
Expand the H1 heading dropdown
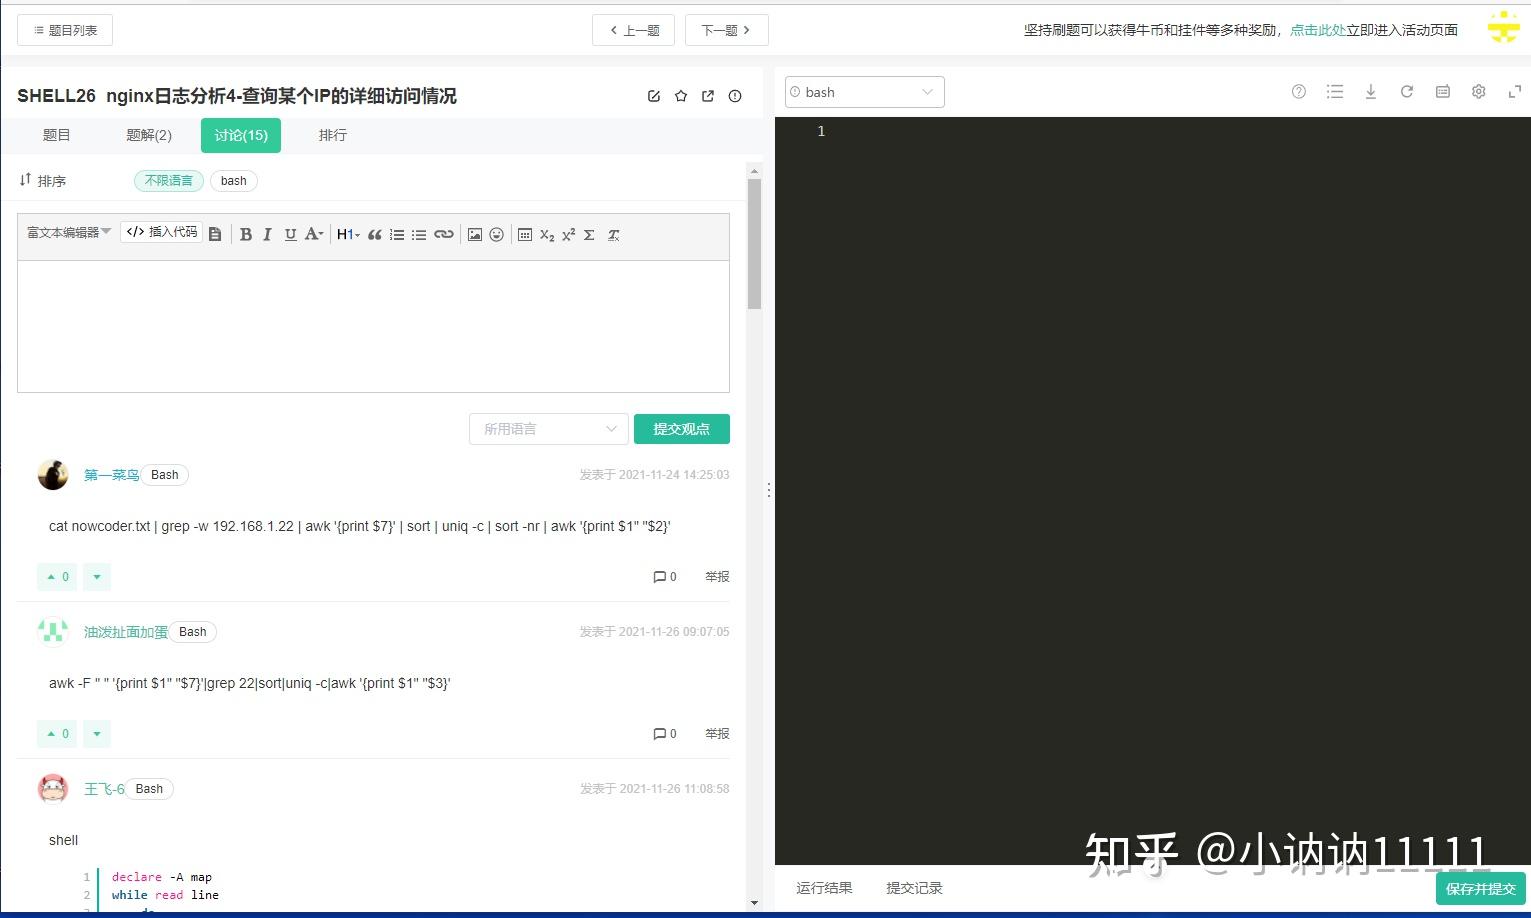point(347,234)
